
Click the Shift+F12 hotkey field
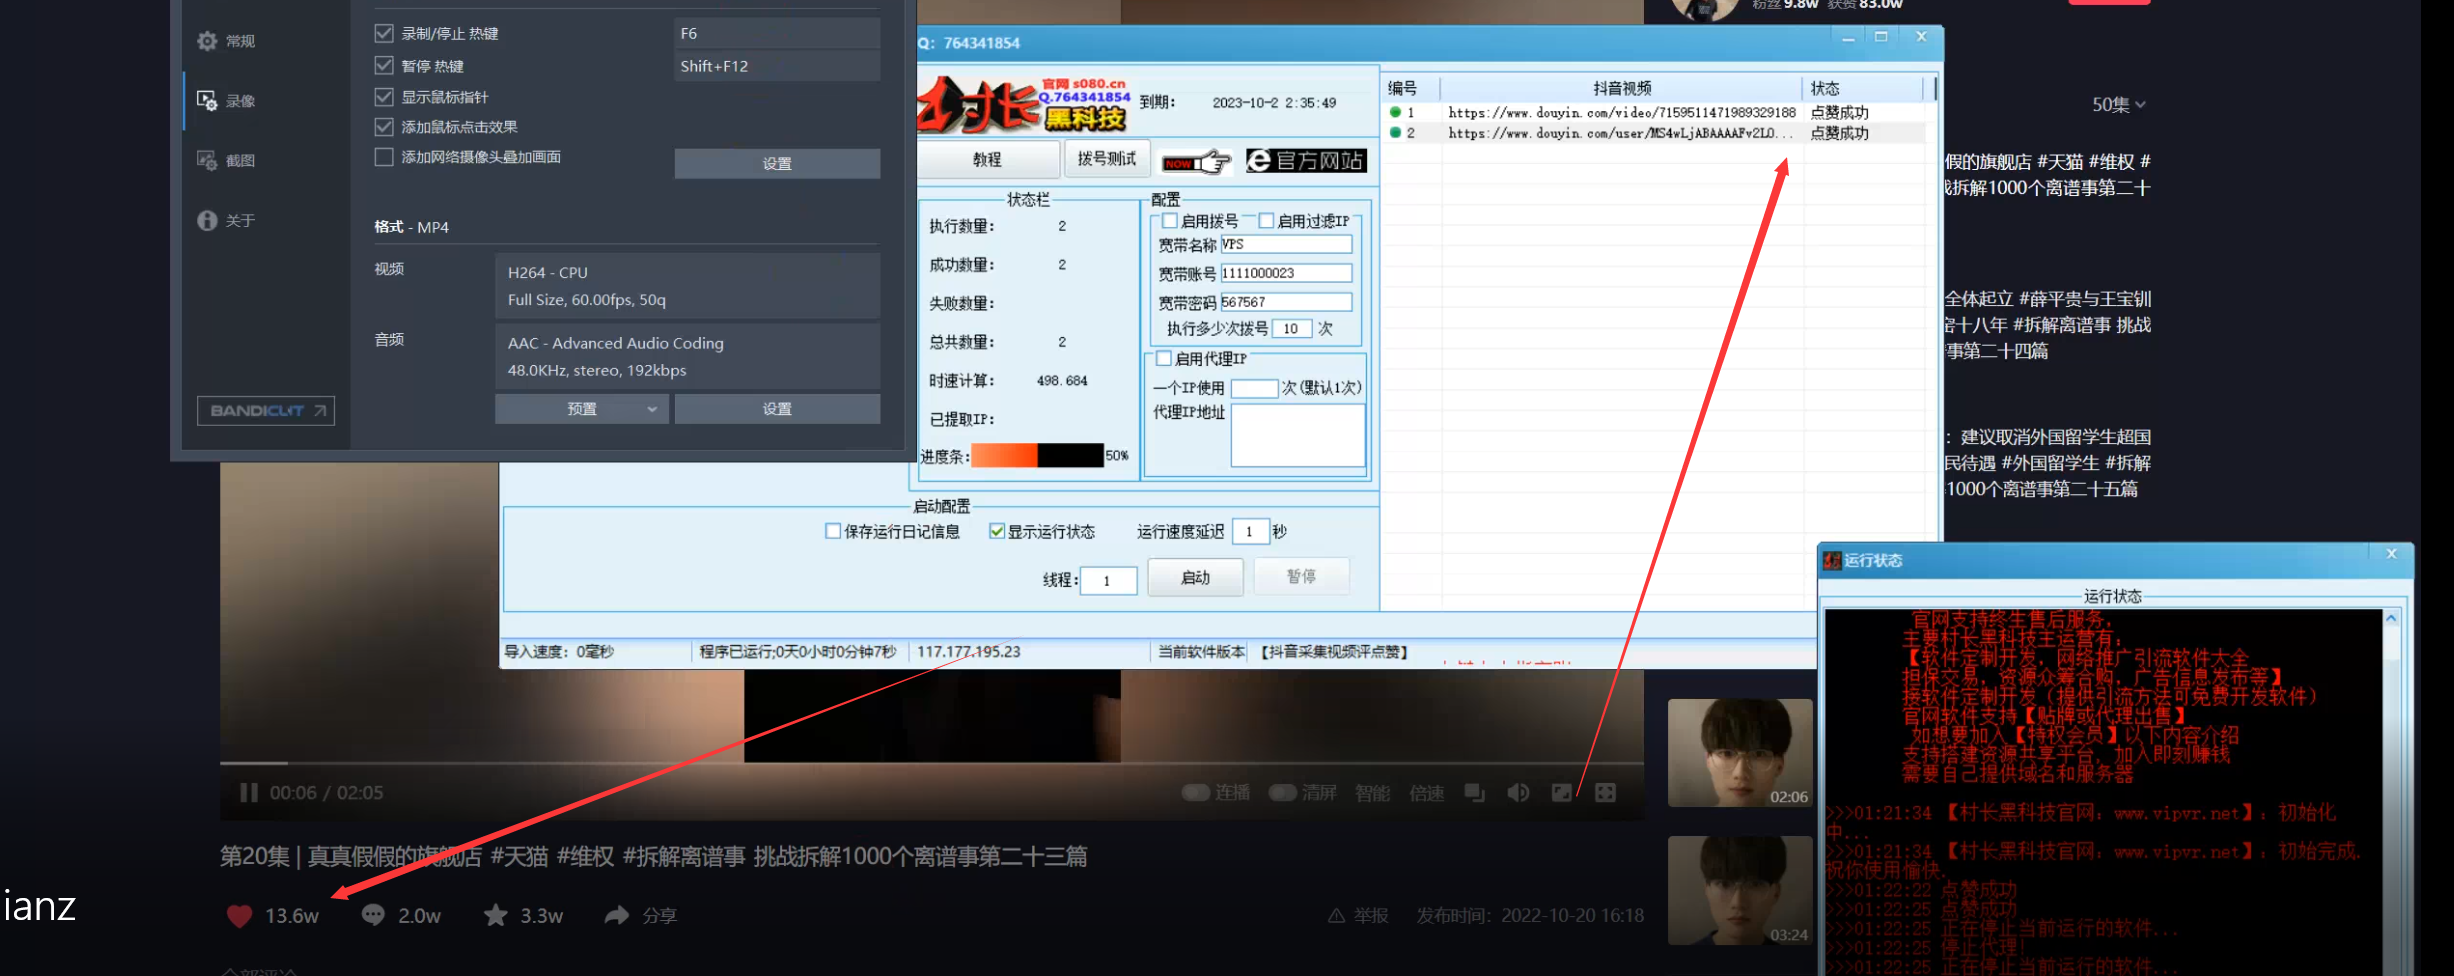click(x=777, y=66)
